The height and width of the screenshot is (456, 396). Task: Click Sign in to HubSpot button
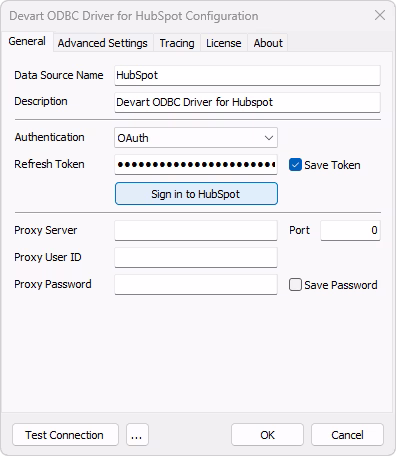(x=196, y=194)
